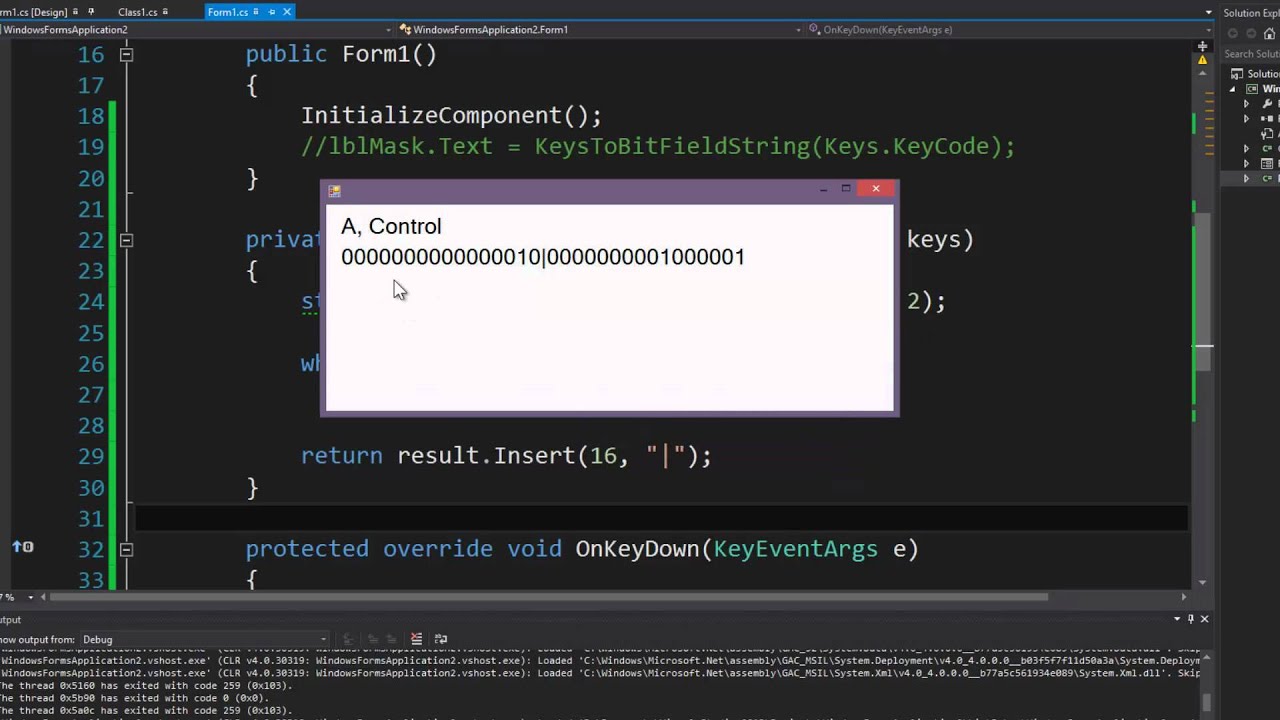The image size is (1280, 720).
Task: Toggle auto-hide pin on Output panel
Action: pyautogui.click(x=1190, y=619)
